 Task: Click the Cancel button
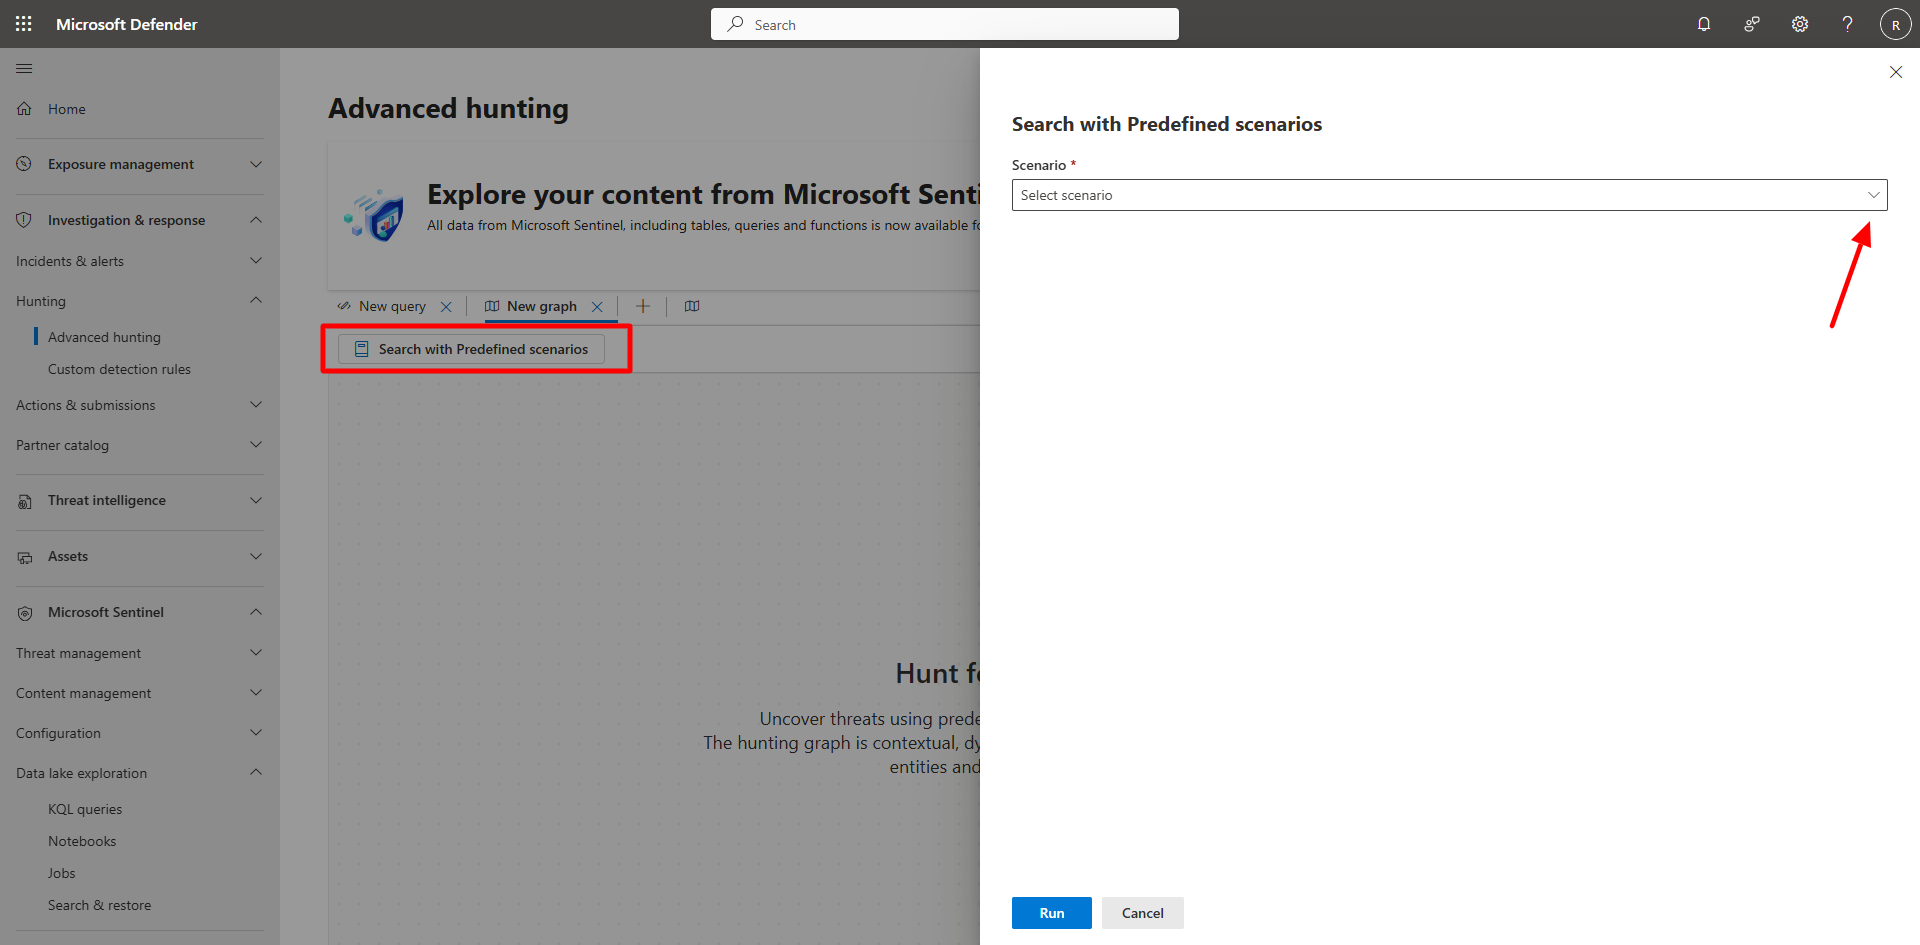(x=1143, y=913)
